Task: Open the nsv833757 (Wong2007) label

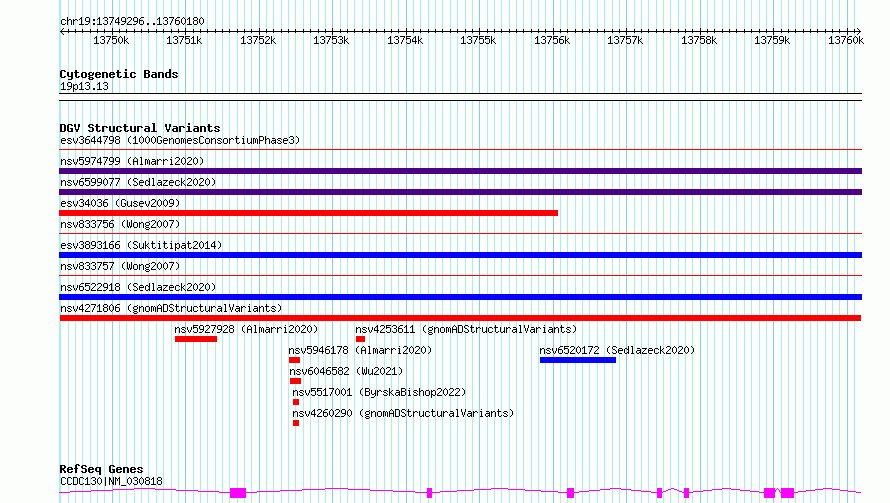Action: (120, 266)
